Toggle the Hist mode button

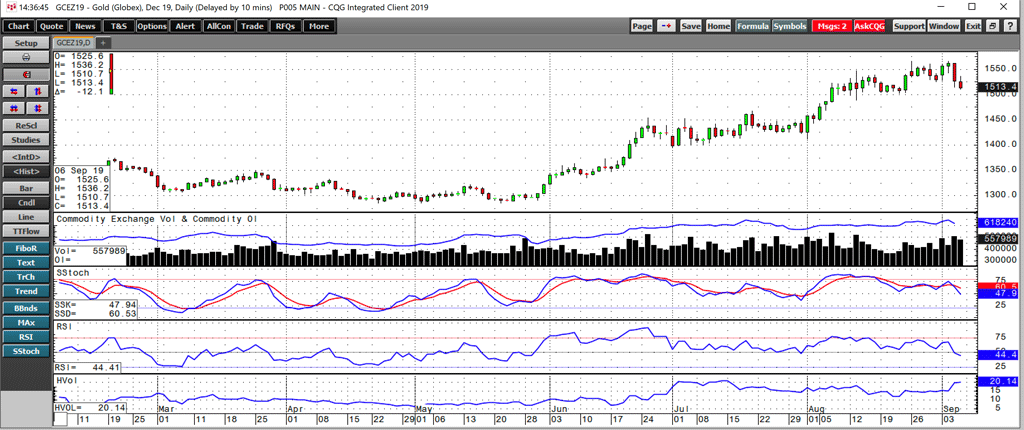tap(25, 171)
